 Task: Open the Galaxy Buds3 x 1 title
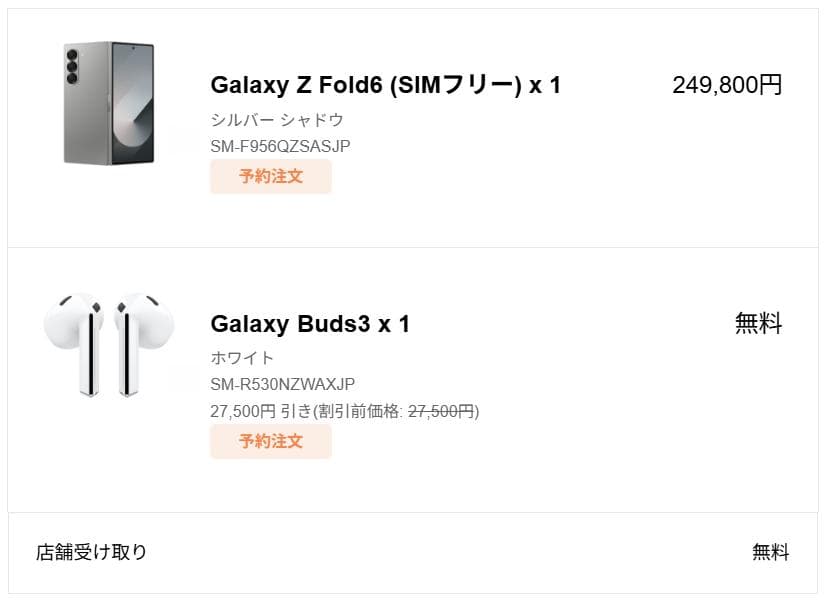point(310,324)
